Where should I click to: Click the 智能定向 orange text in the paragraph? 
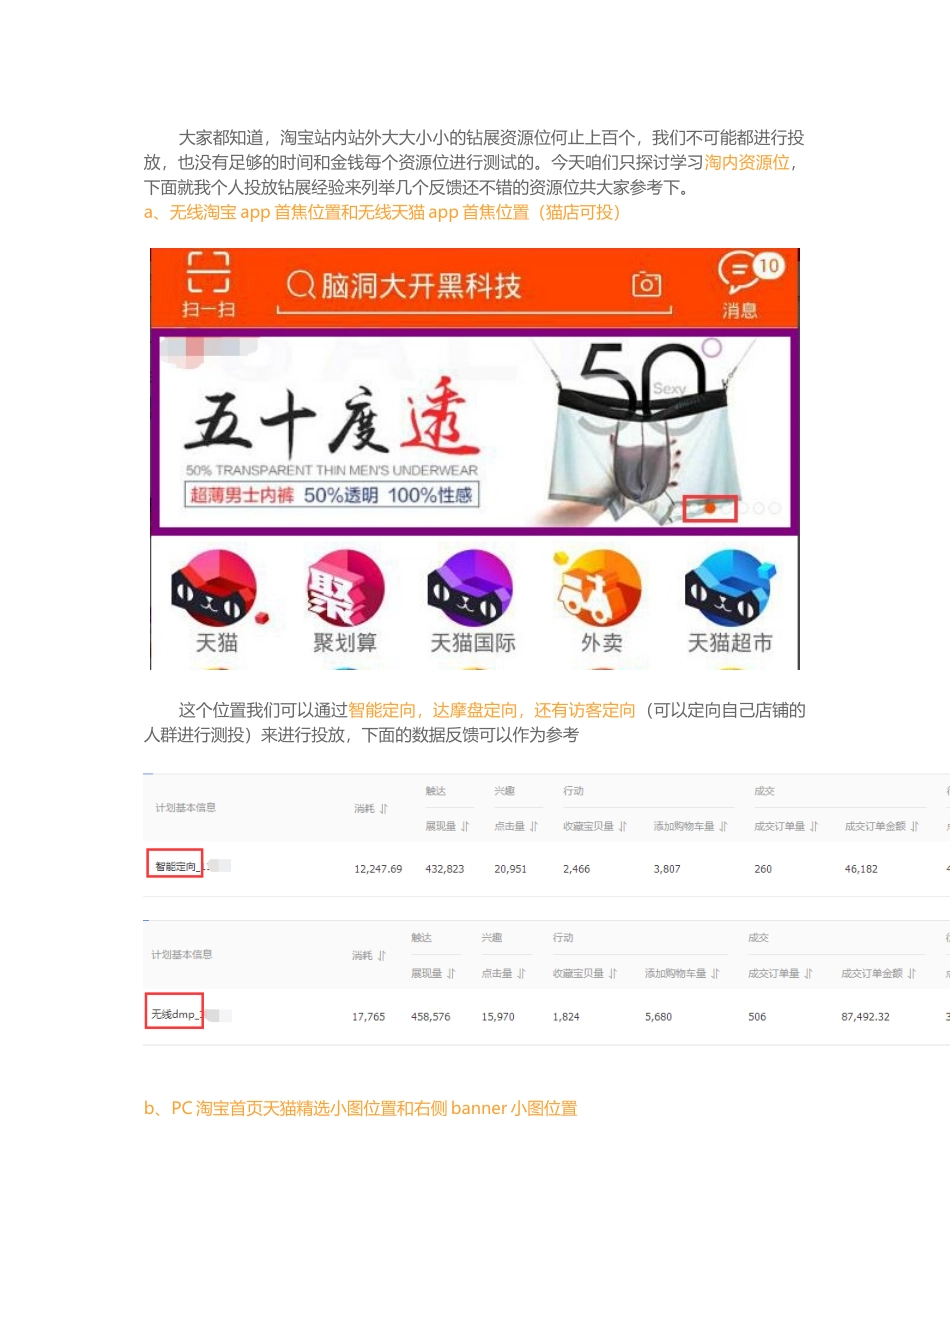pos(381,710)
